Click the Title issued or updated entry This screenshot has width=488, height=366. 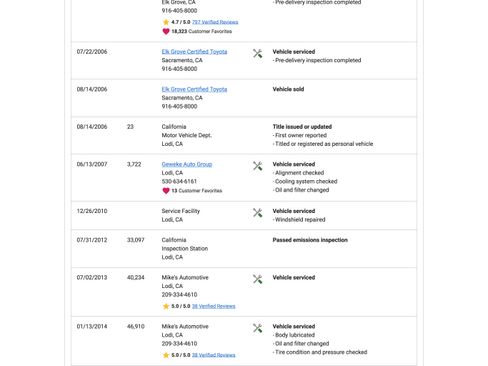[302, 127]
